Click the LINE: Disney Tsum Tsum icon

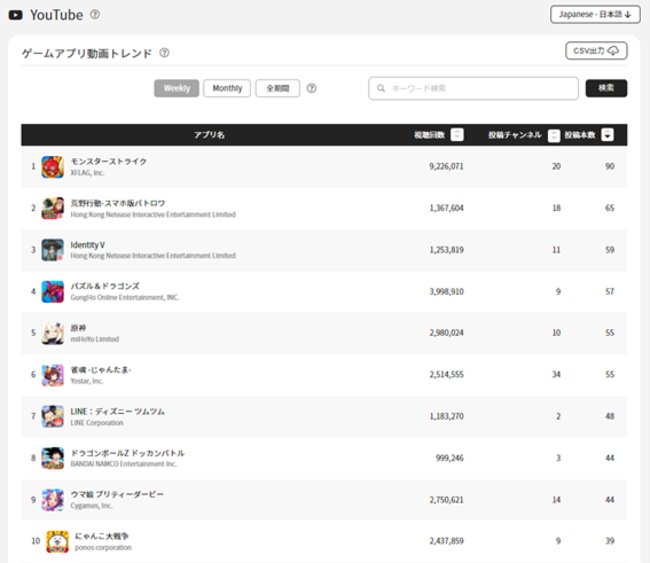[x=53, y=416]
